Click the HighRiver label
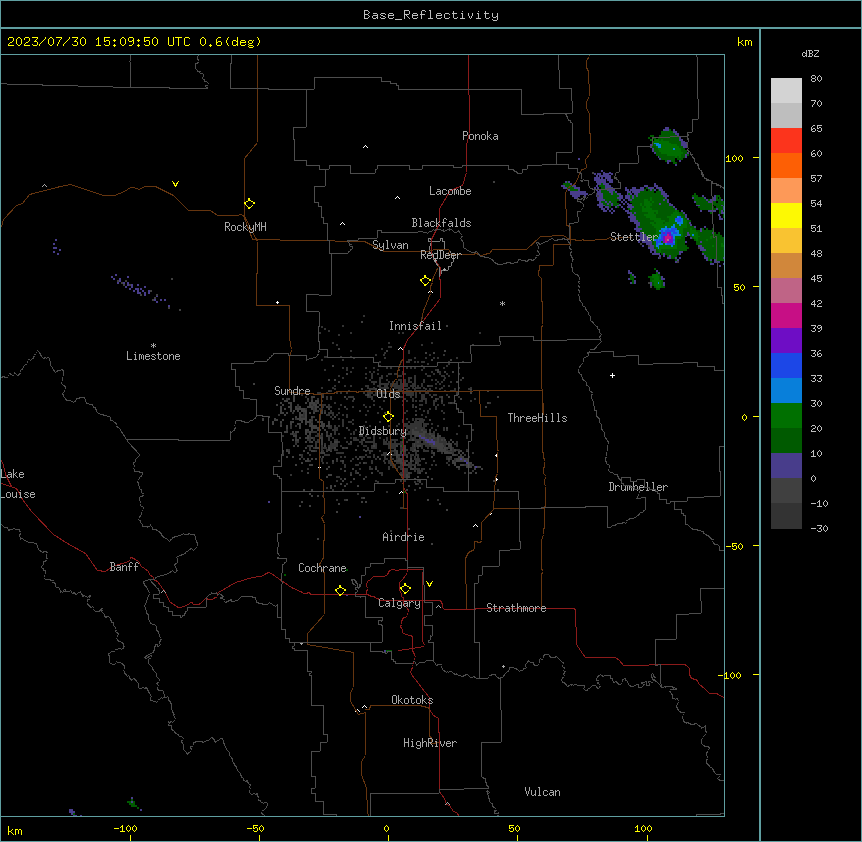This screenshot has width=862, height=842. click(430, 743)
